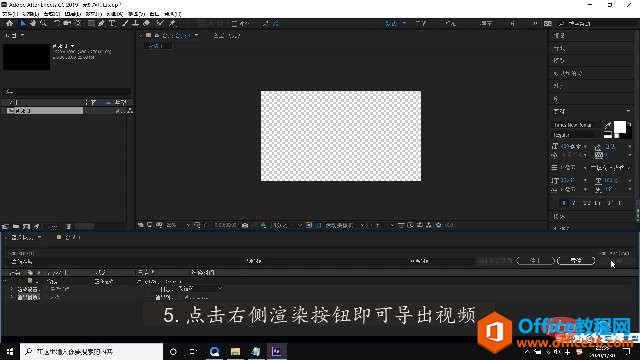The height and width of the screenshot is (360, 640).
Task: Click the new composition icon in Project panel
Action: (x=26, y=226)
